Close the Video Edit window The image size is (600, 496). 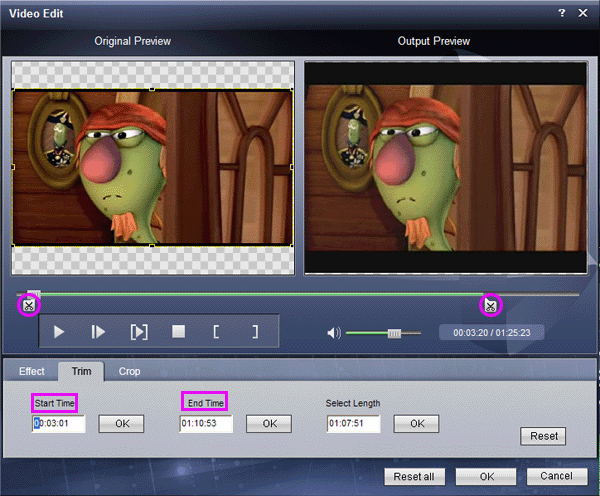coord(583,13)
